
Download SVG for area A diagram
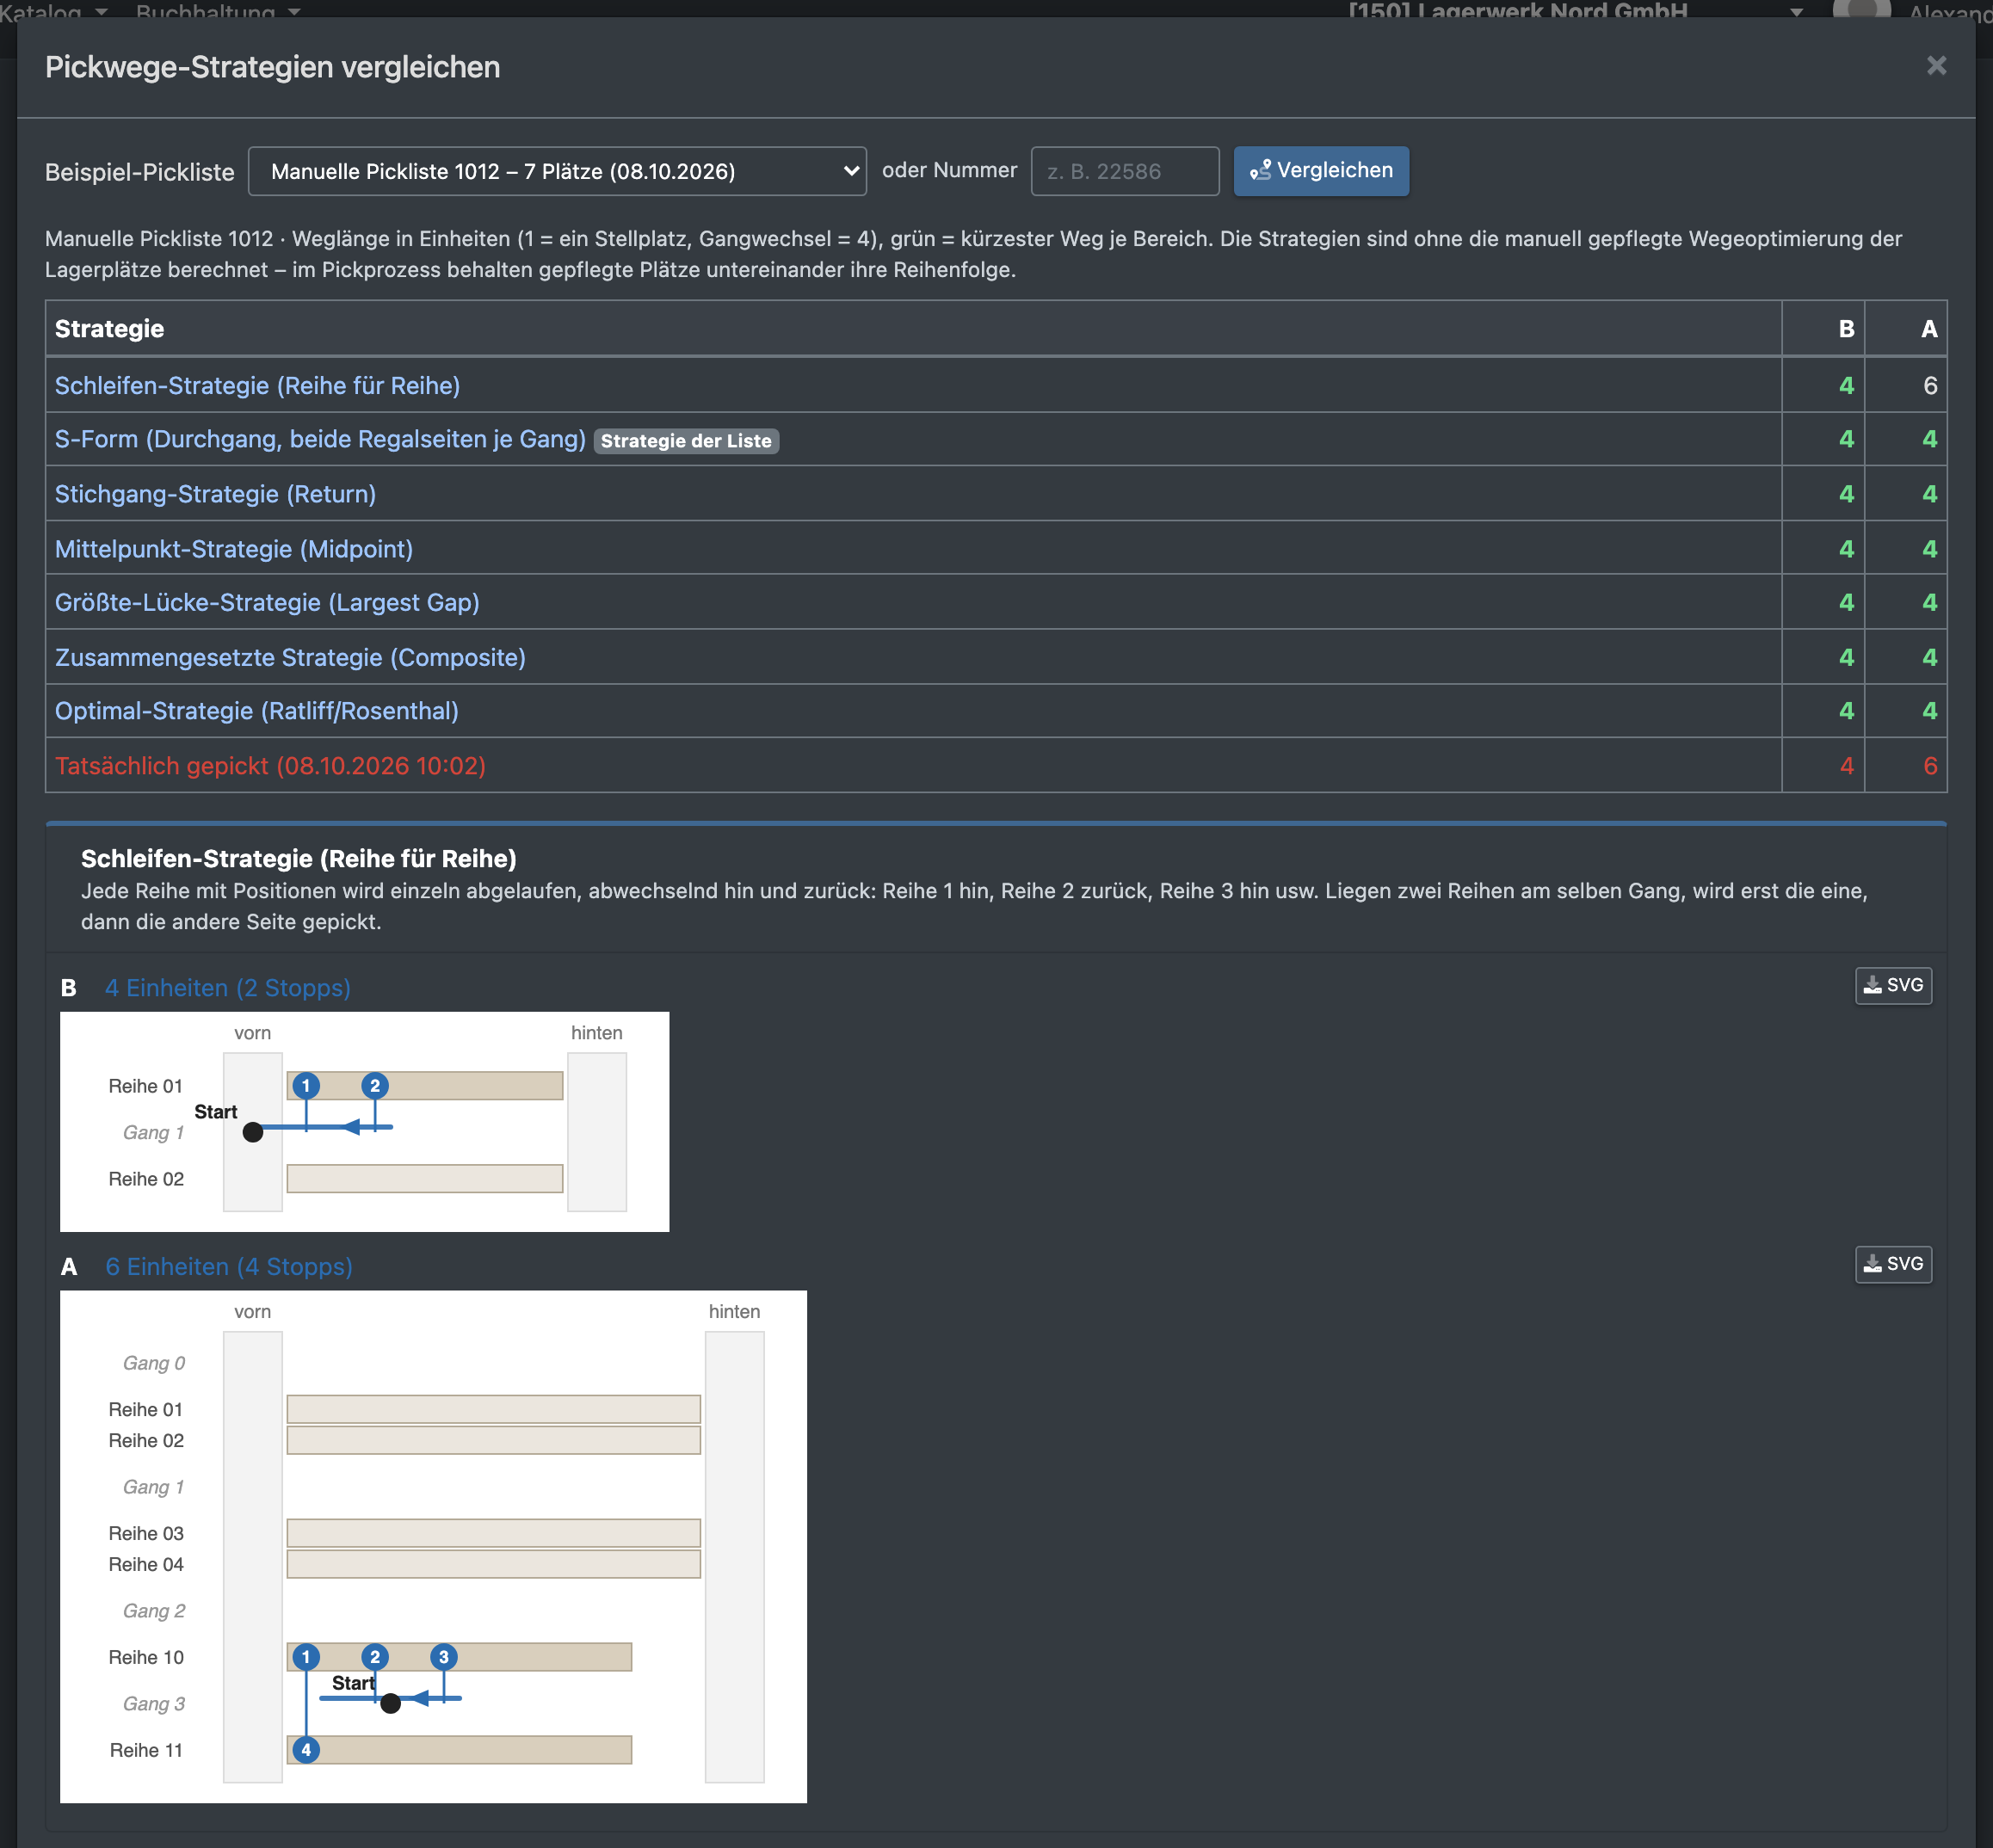point(1893,1264)
